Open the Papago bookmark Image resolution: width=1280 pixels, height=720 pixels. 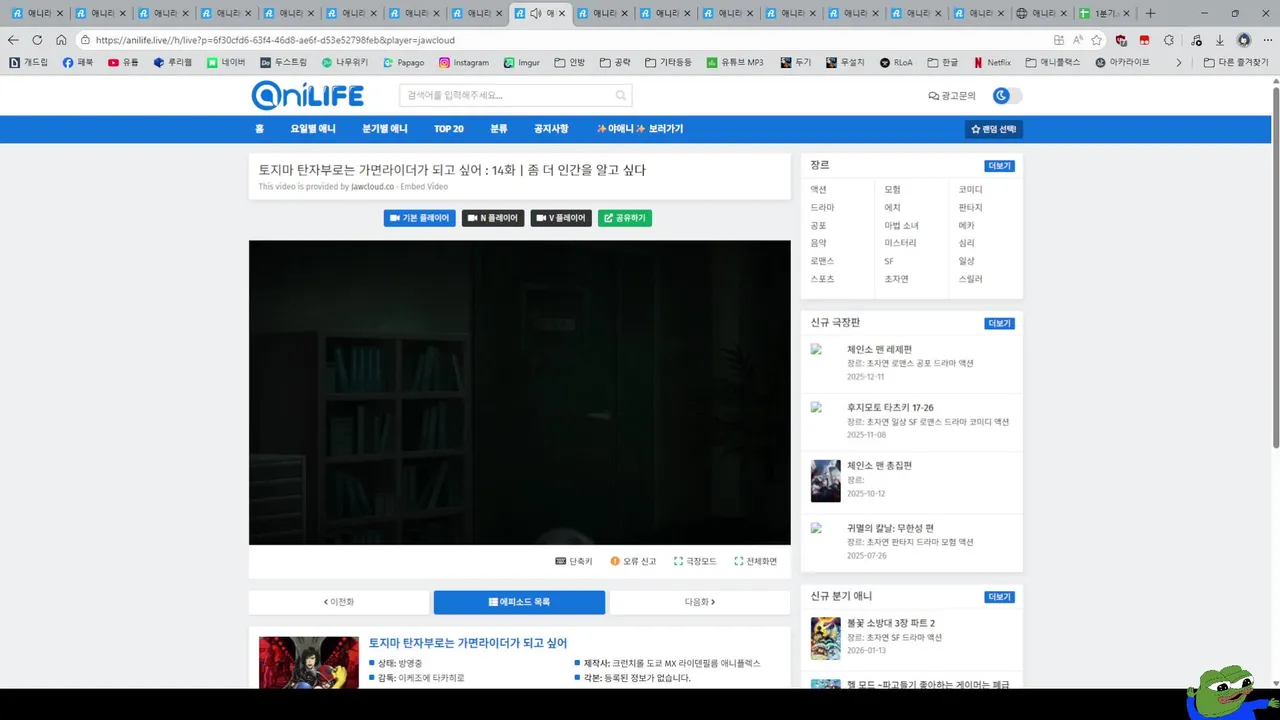click(404, 62)
